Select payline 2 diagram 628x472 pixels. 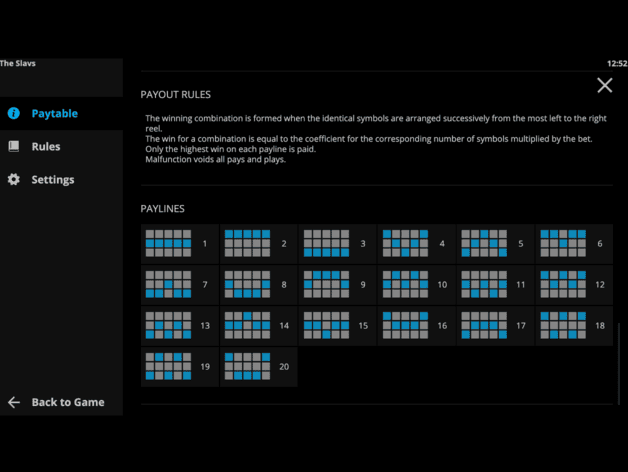[x=248, y=243]
